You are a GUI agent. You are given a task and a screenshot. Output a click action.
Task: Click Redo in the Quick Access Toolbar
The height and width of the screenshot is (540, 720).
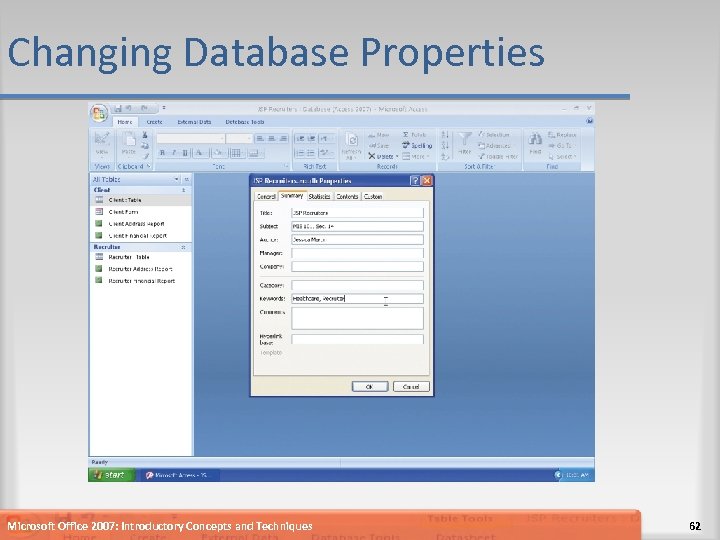click(144, 108)
